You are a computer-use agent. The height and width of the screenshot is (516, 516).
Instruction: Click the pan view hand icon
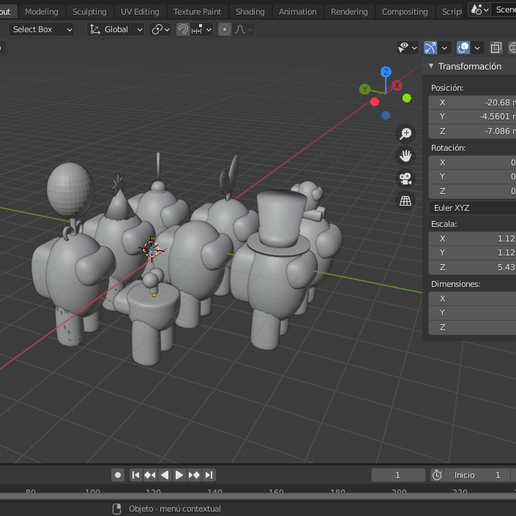405,156
